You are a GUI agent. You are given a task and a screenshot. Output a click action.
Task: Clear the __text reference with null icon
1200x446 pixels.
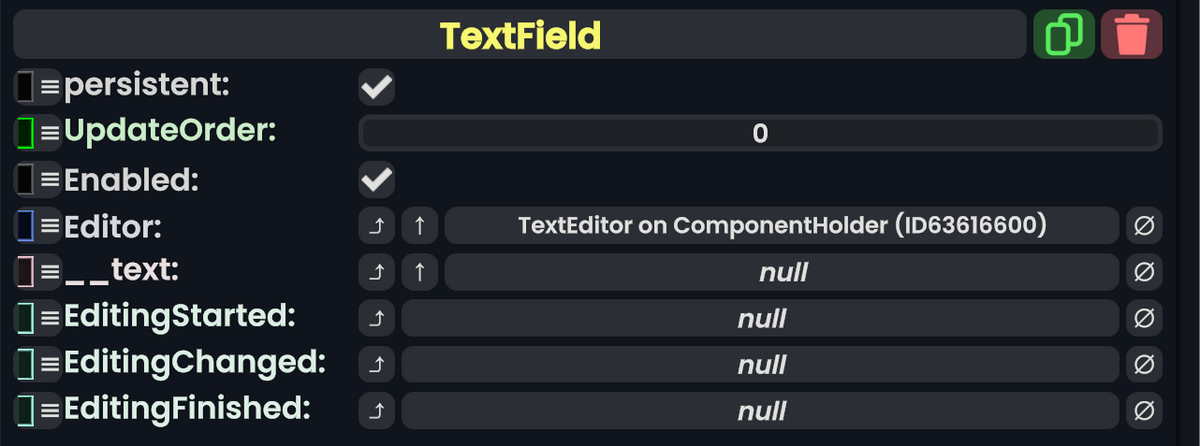coord(1144,272)
